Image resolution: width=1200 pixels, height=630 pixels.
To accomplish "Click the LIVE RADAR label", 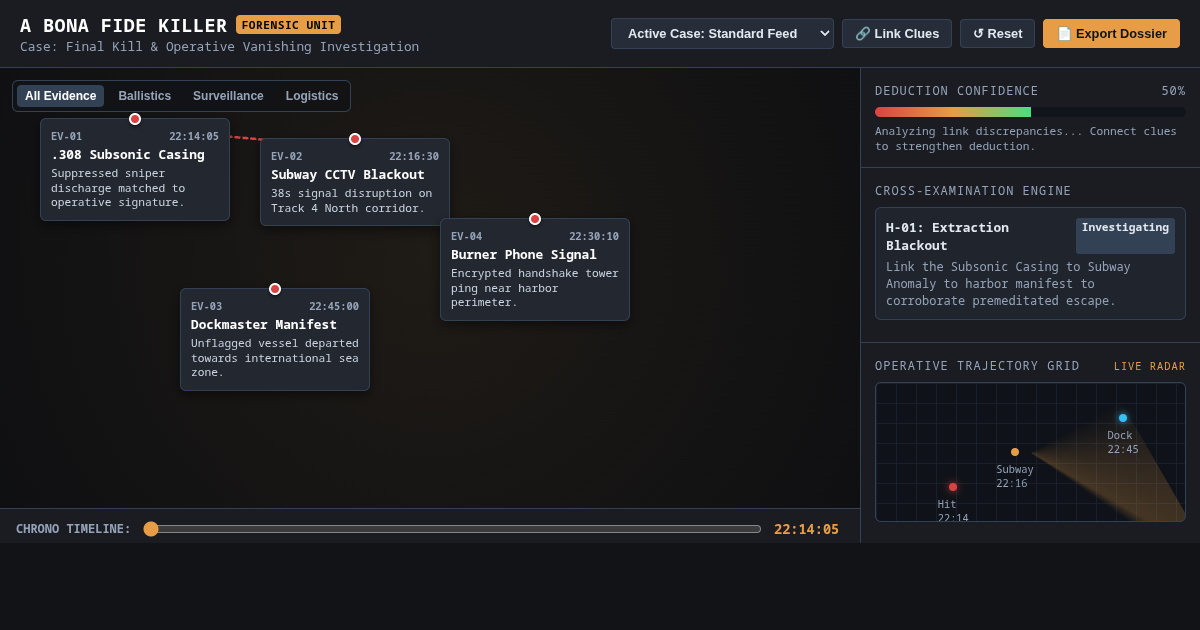I will [1150, 367].
